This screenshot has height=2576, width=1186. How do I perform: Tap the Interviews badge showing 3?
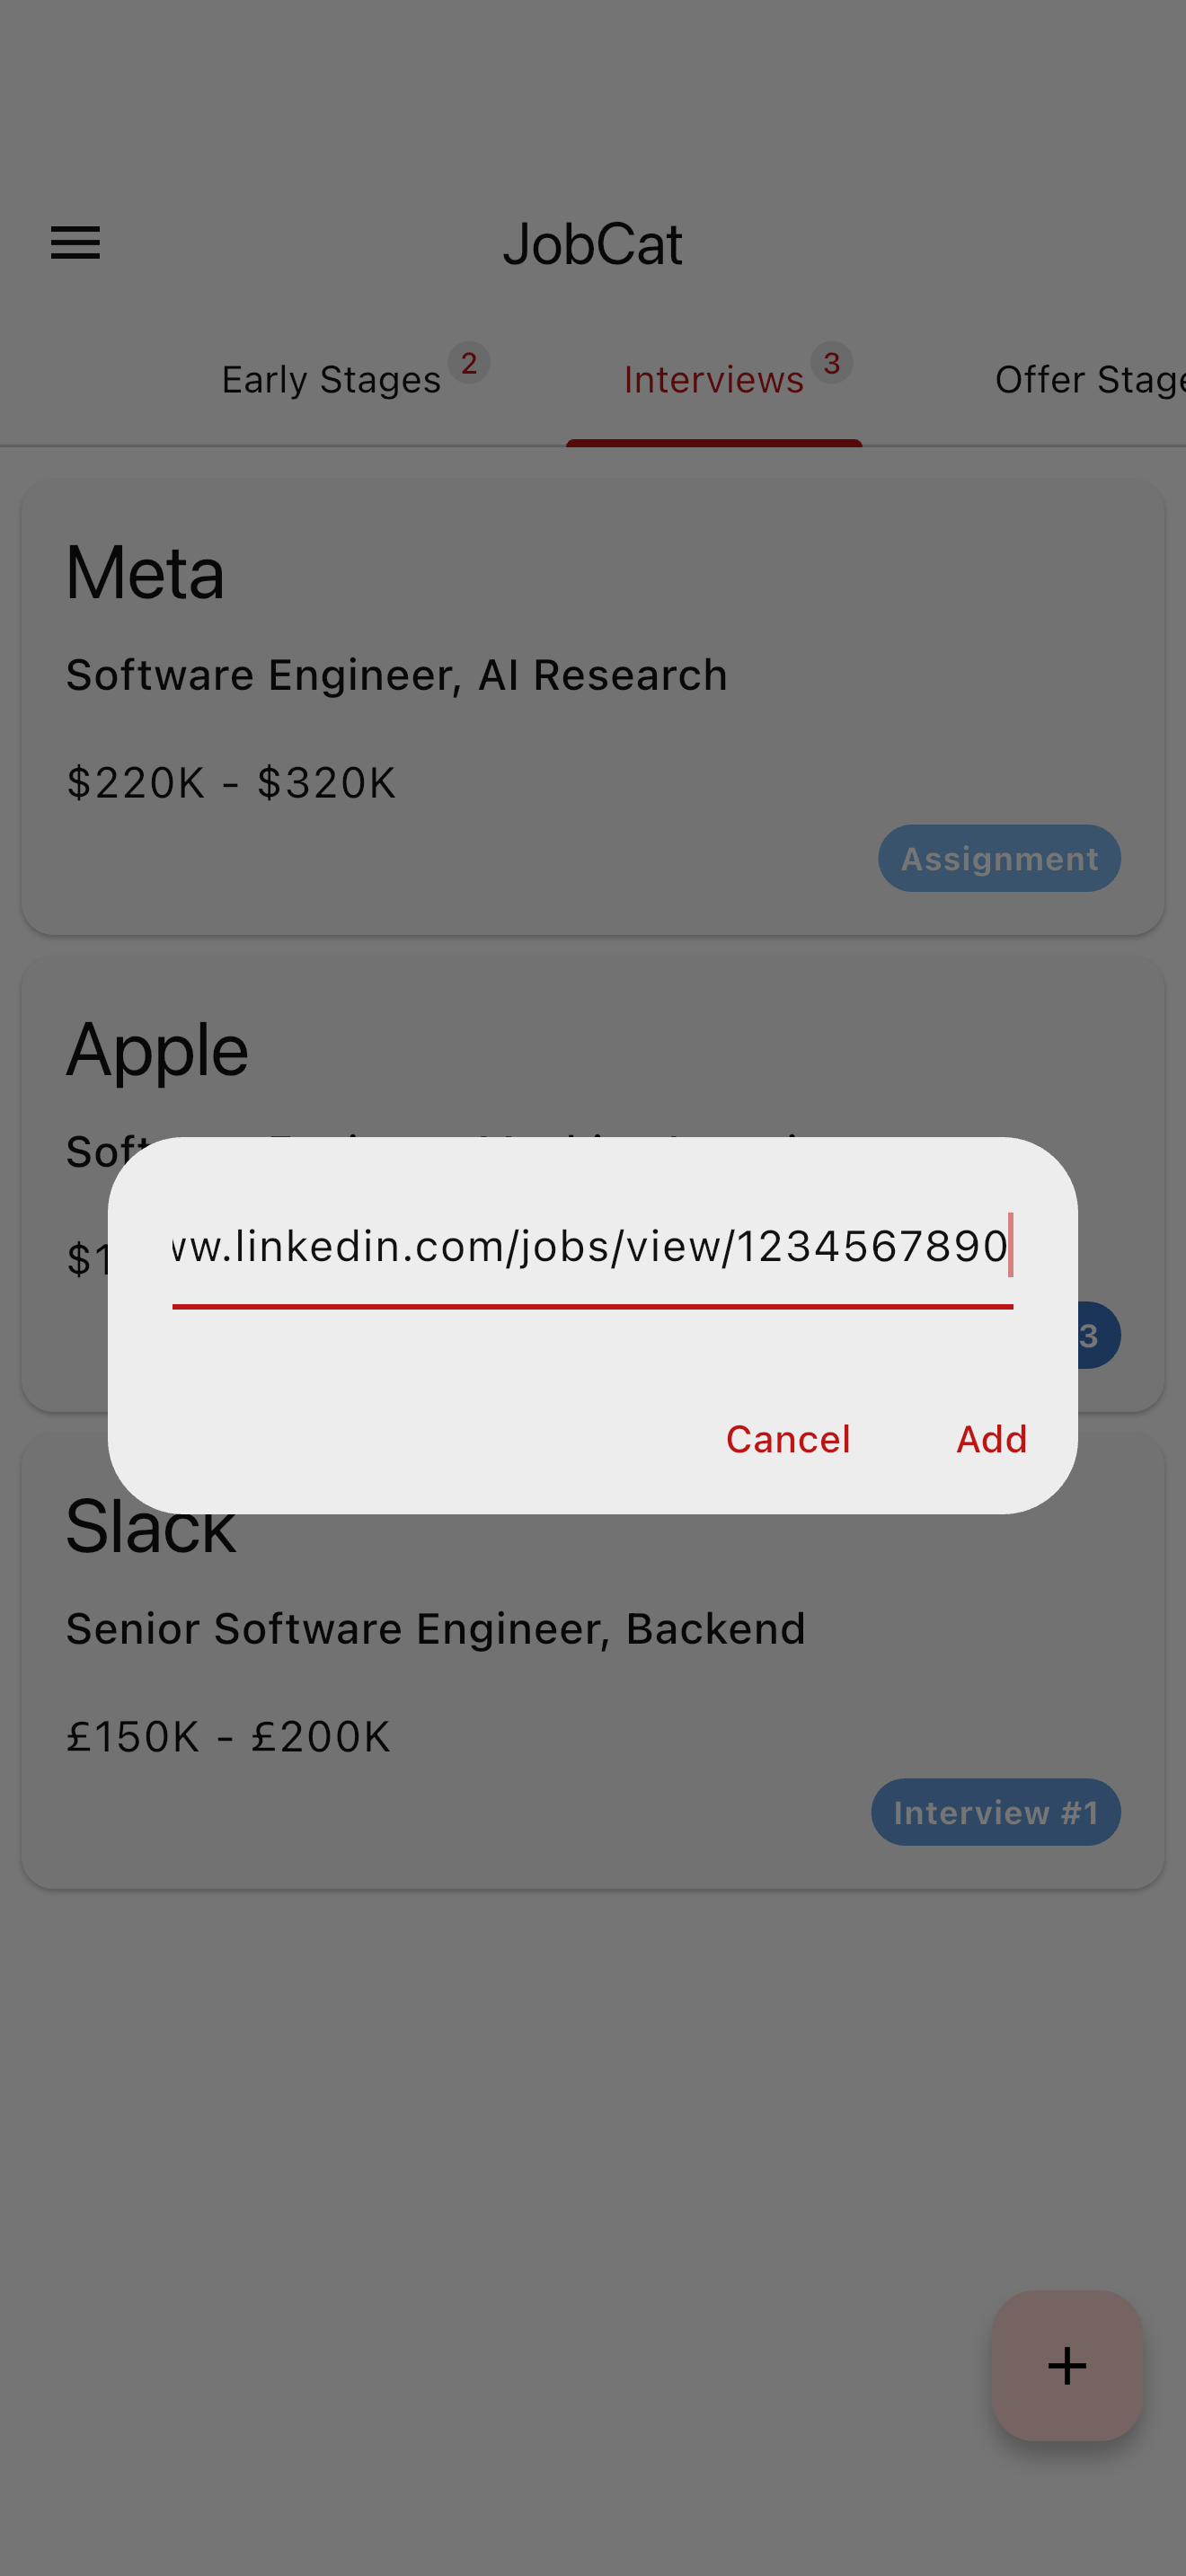click(x=831, y=364)
